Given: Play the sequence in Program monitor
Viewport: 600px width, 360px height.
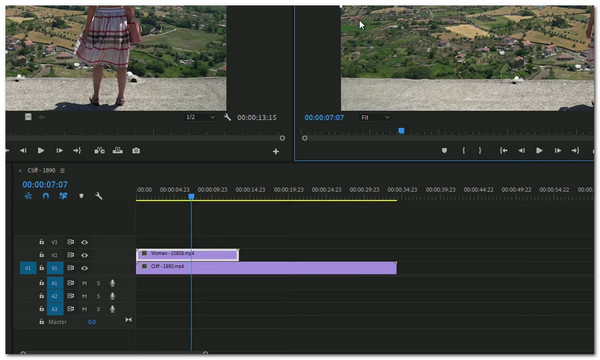Looking at the screenshot, I should 540,151.
